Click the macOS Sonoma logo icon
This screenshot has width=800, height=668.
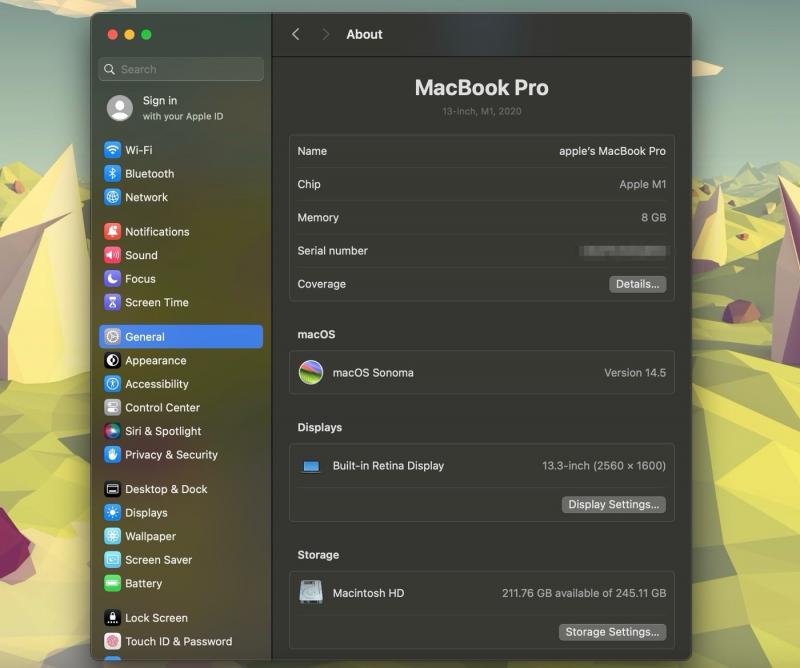(311, 373)
